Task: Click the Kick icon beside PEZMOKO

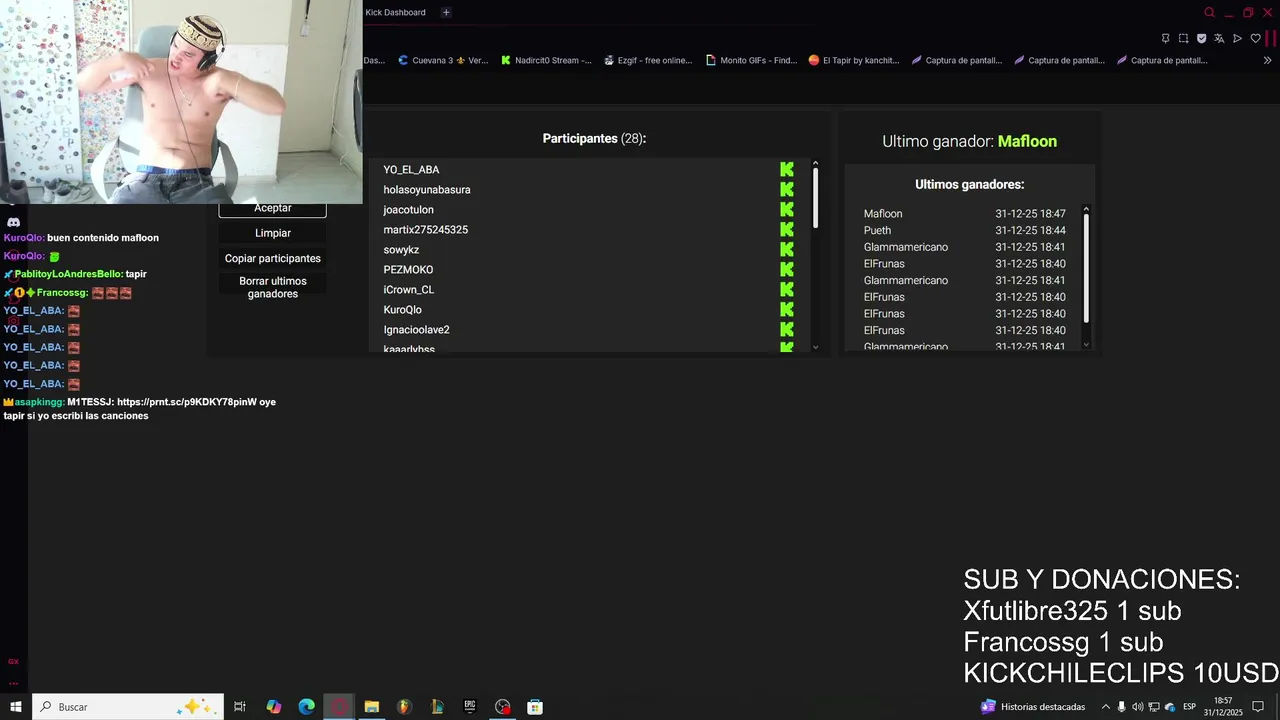Action: pos(787,270)
